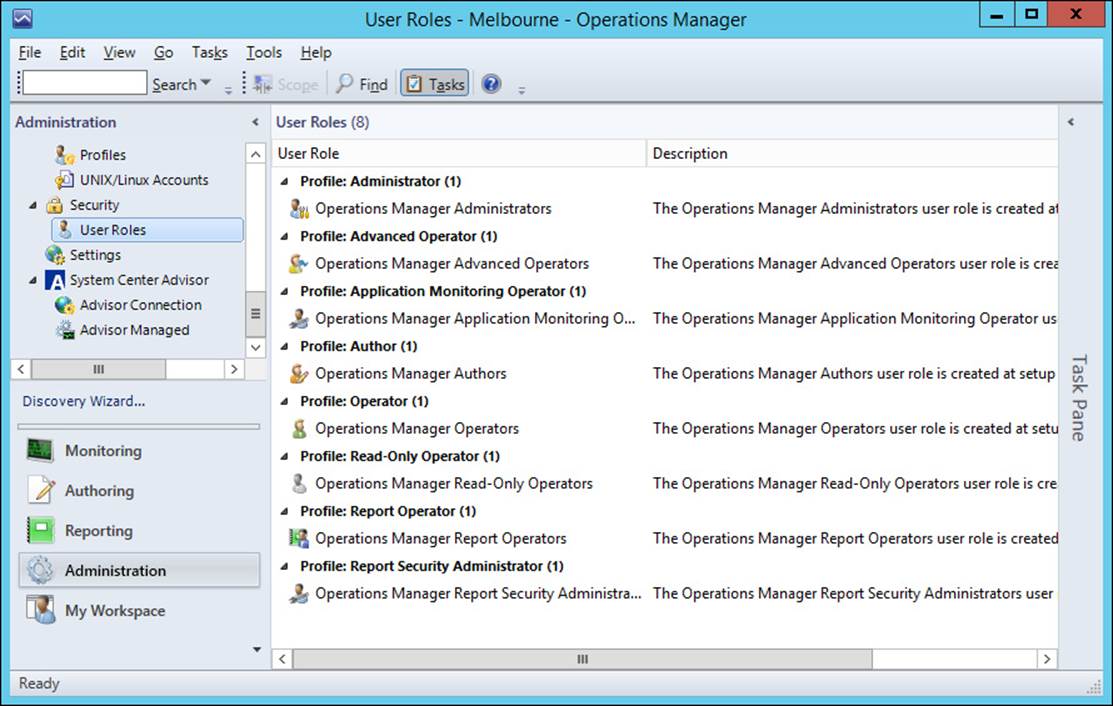
Task: Click the Reporting notebook icon
Action: [40, 530]
